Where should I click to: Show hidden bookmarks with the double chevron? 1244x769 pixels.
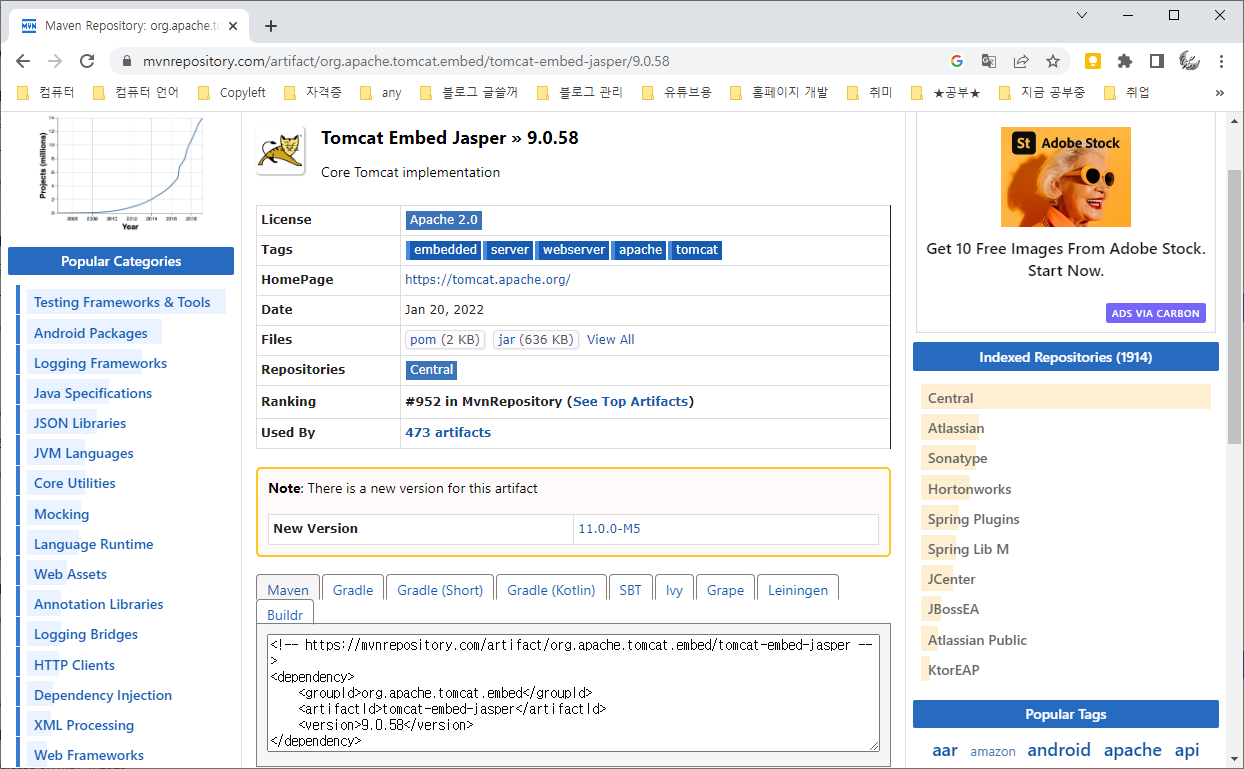[x=1219, y=92]
